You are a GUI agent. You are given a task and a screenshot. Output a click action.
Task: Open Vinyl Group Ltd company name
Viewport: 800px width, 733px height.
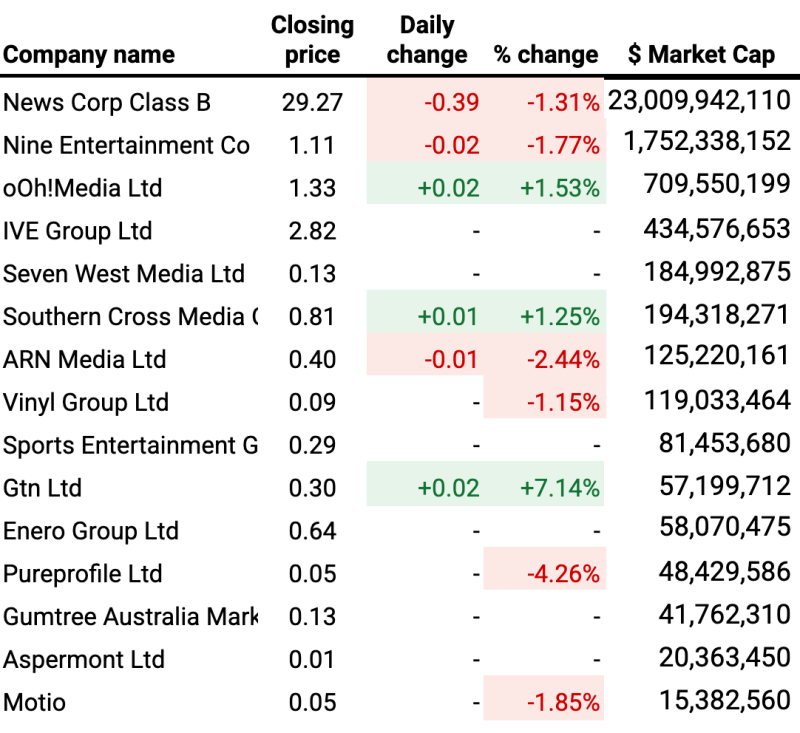click(x=86, y=402)
